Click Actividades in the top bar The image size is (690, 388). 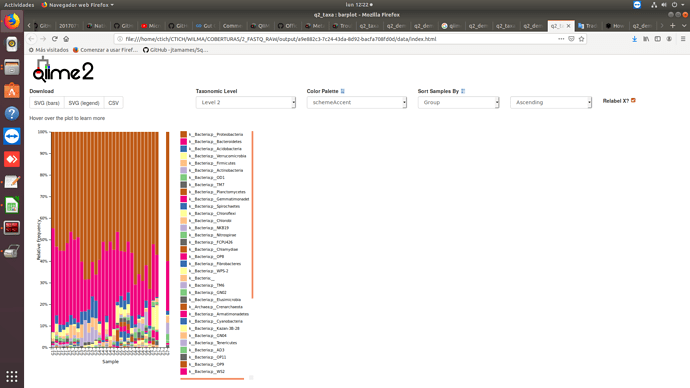[19, 5]
